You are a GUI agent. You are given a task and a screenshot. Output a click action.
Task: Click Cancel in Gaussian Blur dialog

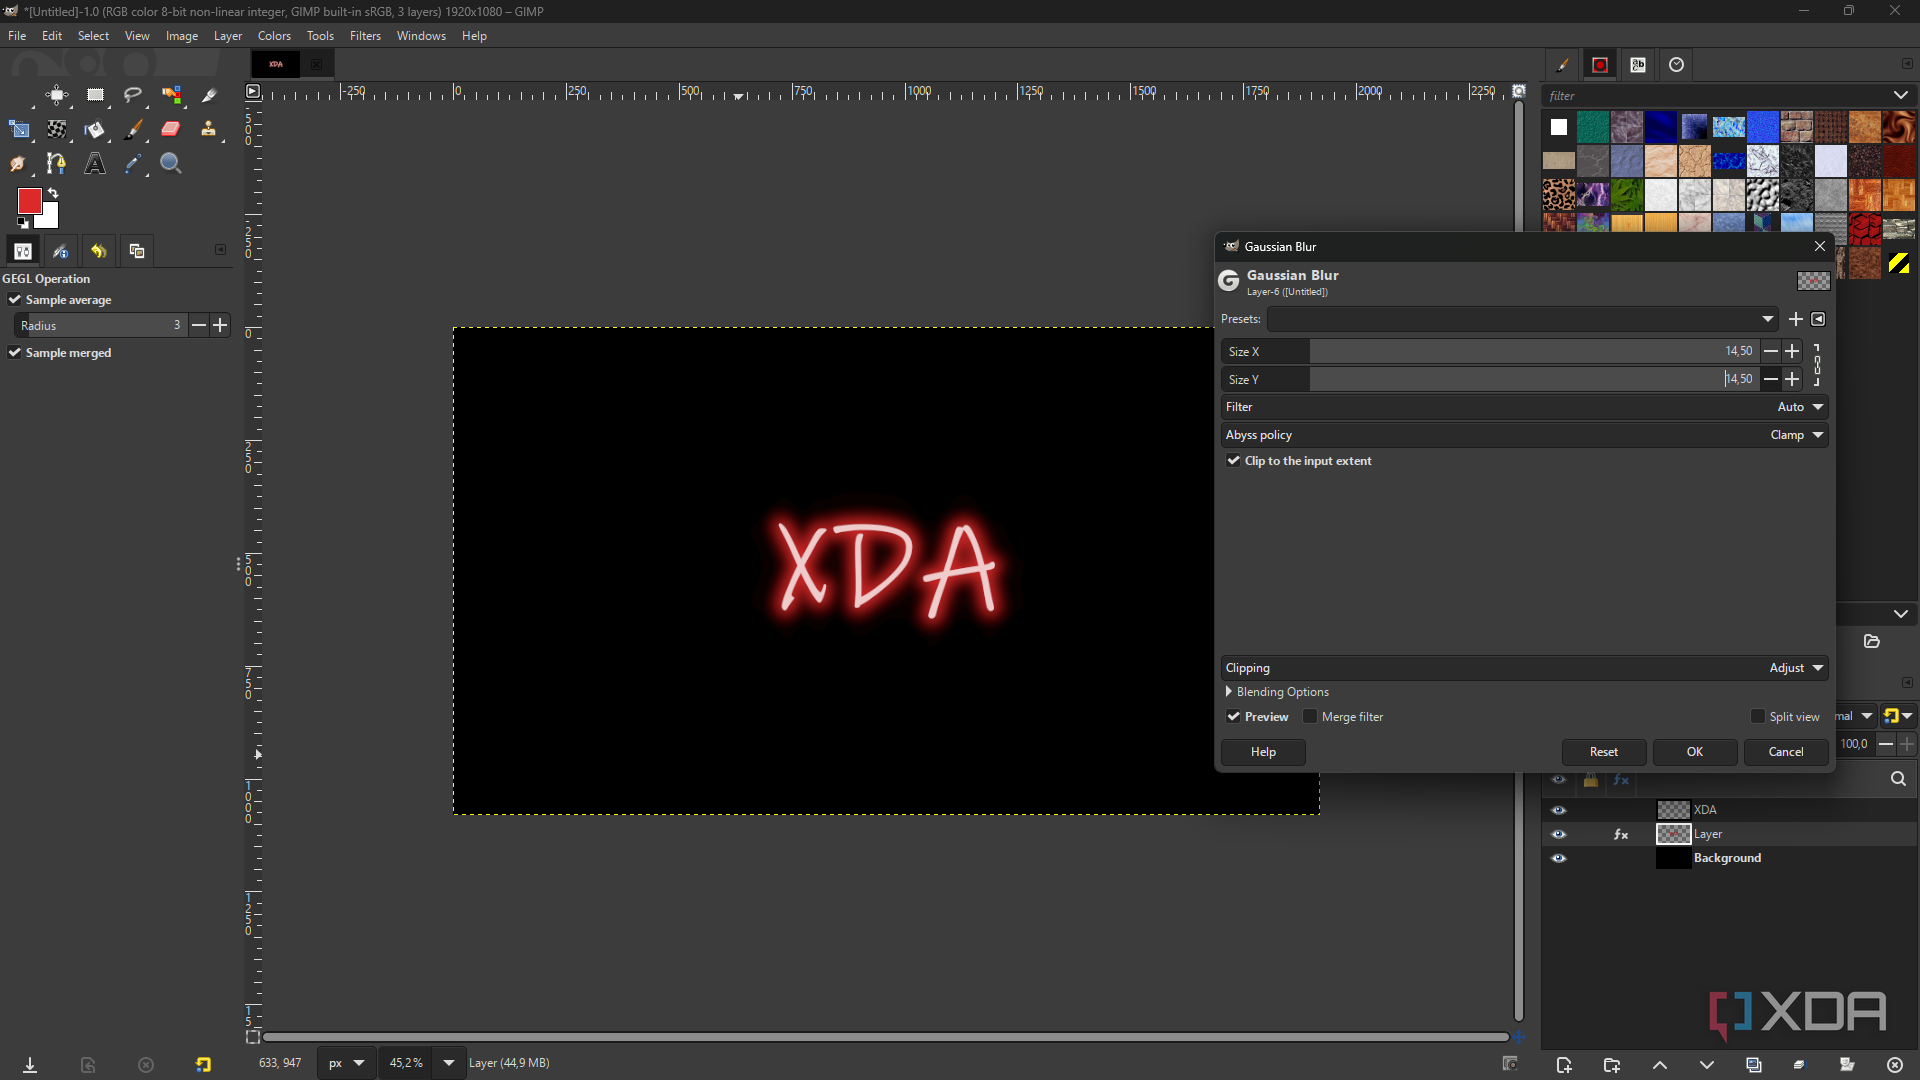pyautogui.click(x=1786, y=752)
